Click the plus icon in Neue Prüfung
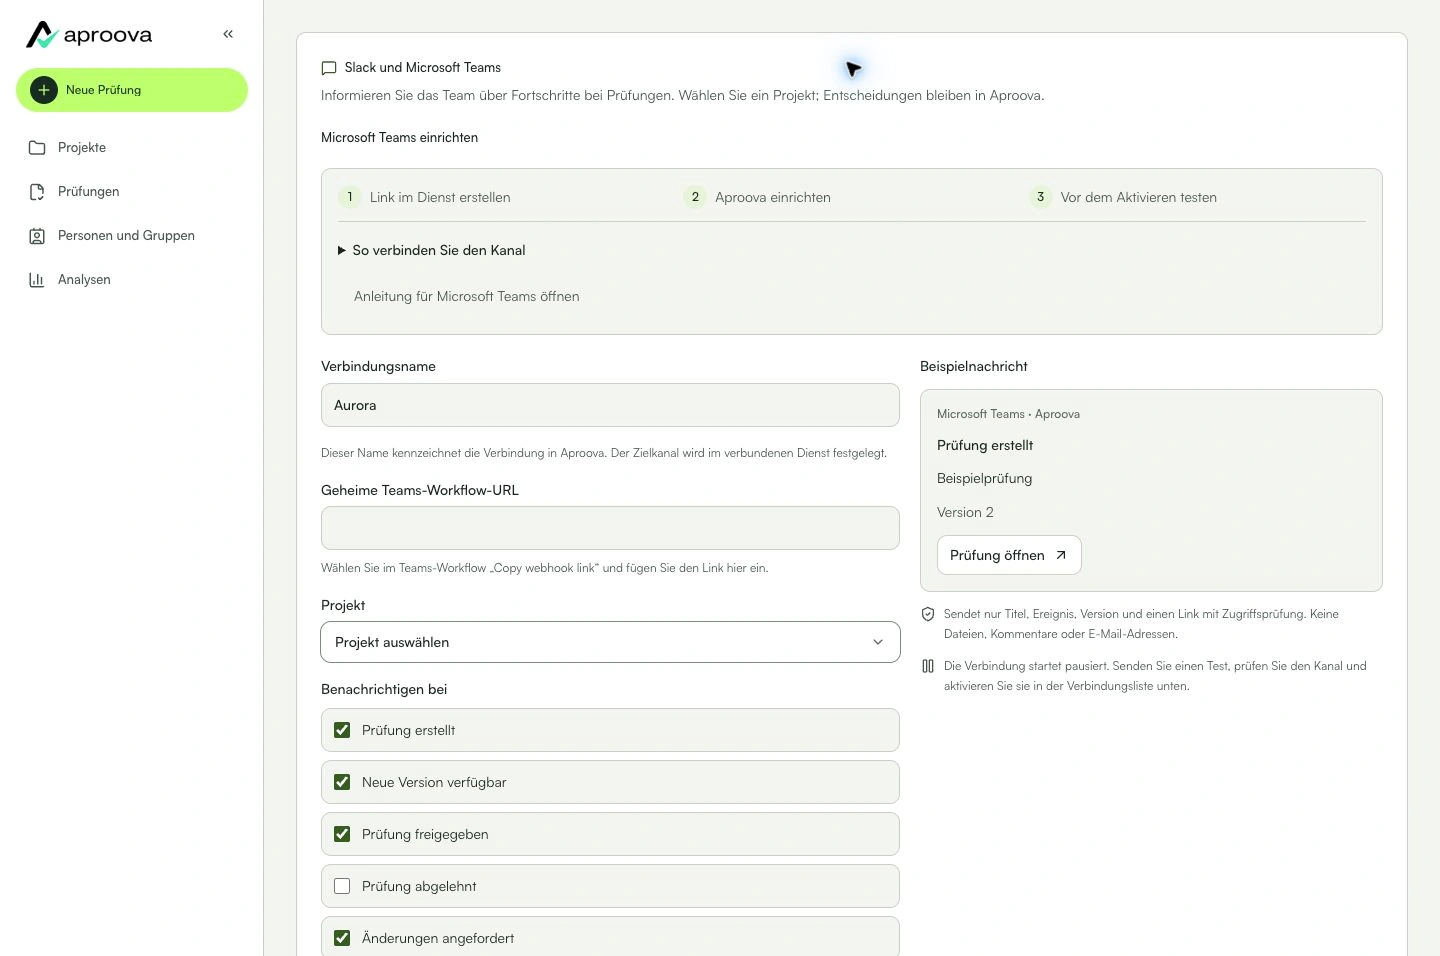The height and width of the screenshot is (956, 1440). (x=44, y=90)
